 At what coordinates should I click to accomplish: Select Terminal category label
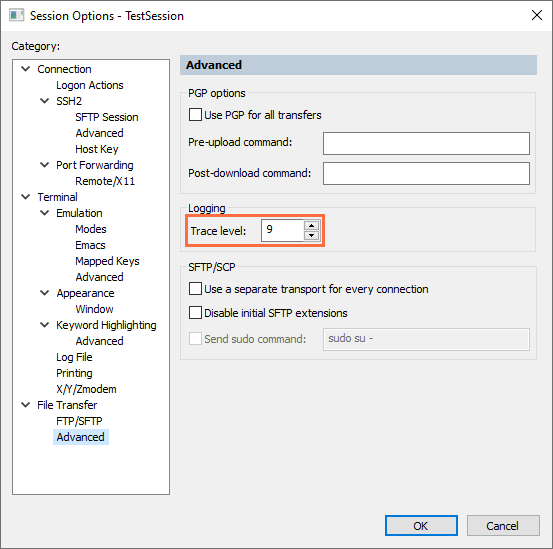57,197
